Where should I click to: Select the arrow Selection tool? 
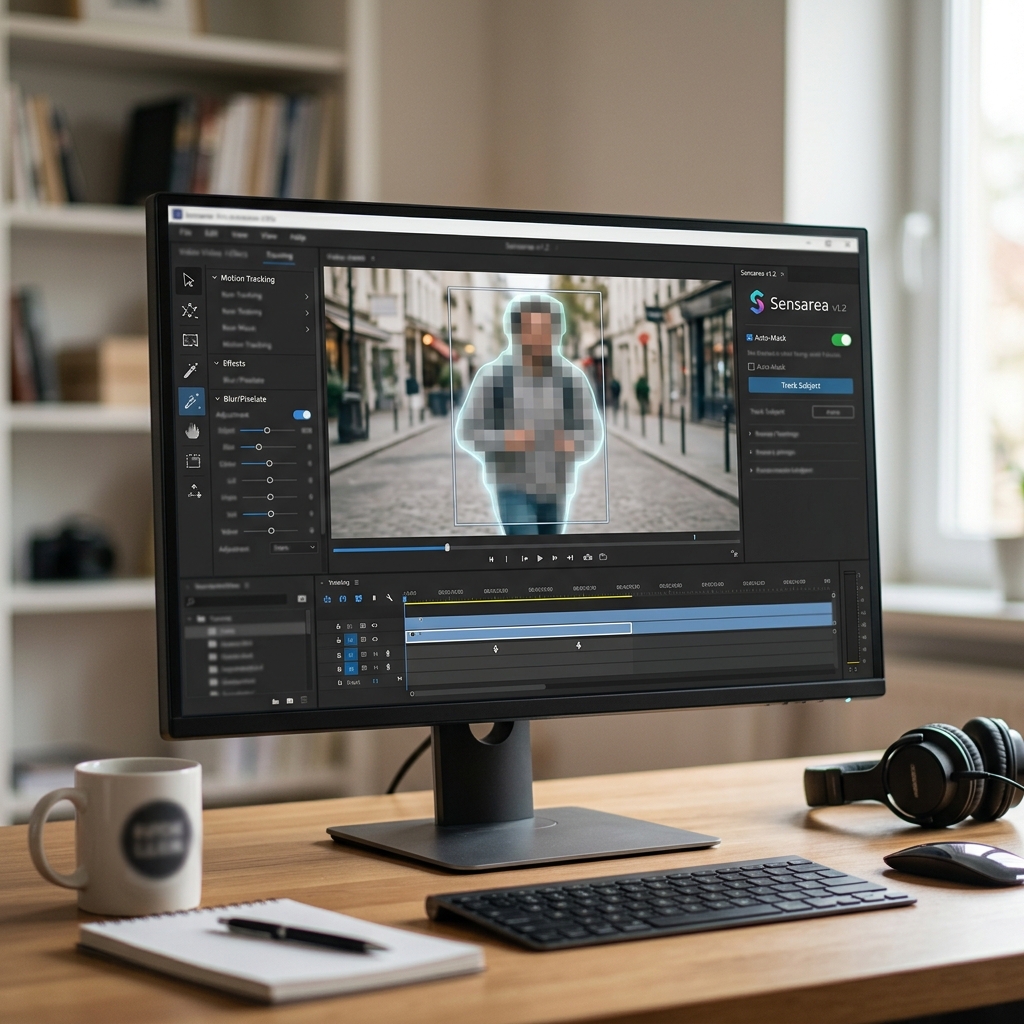(x=189, y=280)
